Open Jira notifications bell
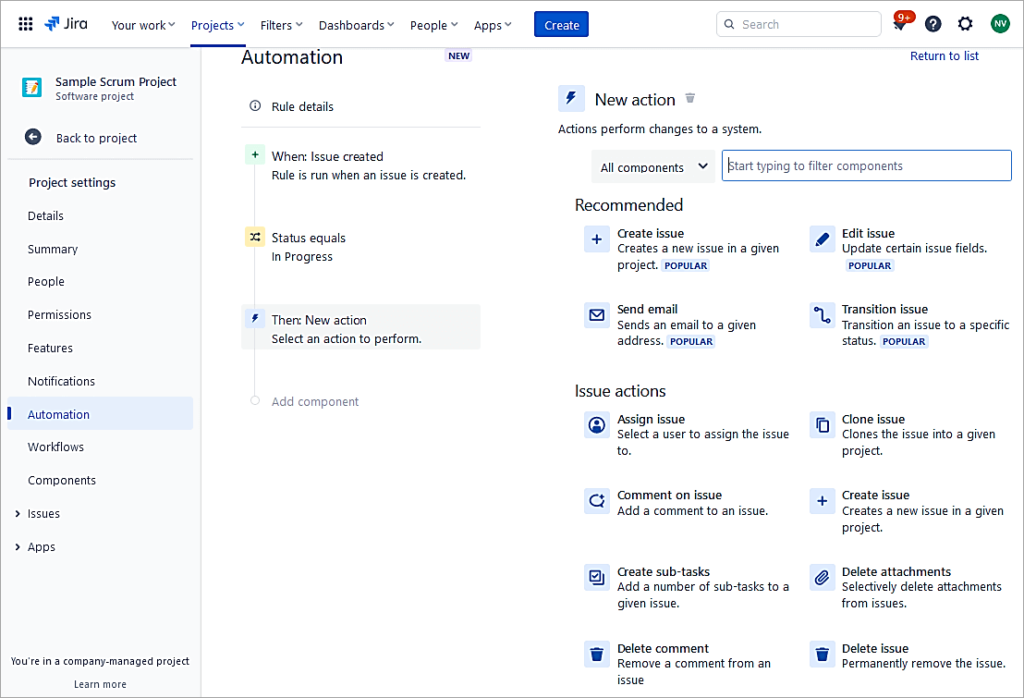Viewport: 1024px width, 698px height. 899,23
